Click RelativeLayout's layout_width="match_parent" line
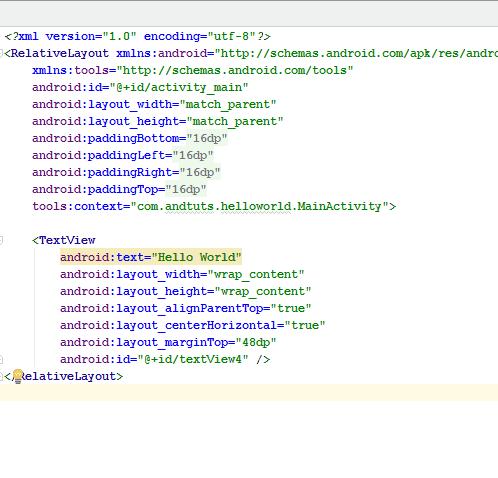This screenshot has height=478, width=498. 154,104
